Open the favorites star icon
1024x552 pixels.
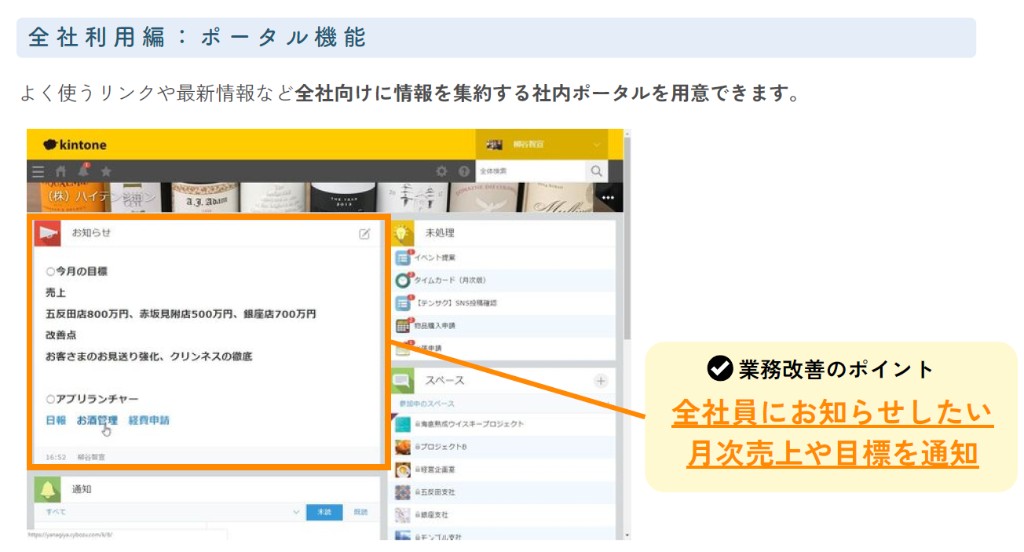106,172
